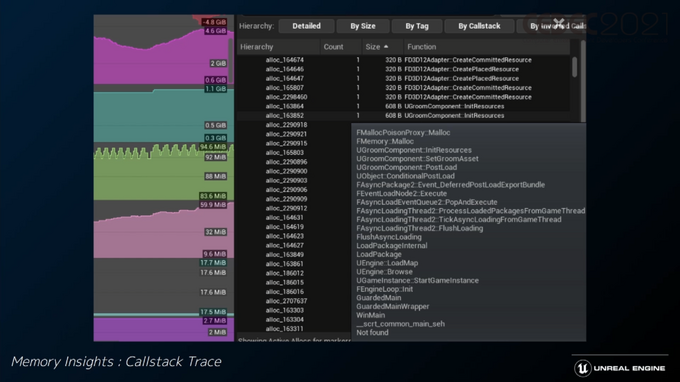Select row alloc_164627

(284, 245)
